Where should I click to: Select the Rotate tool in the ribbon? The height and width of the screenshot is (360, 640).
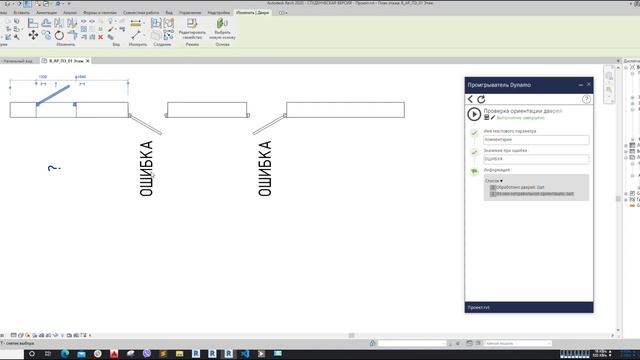tap(59, 35)
